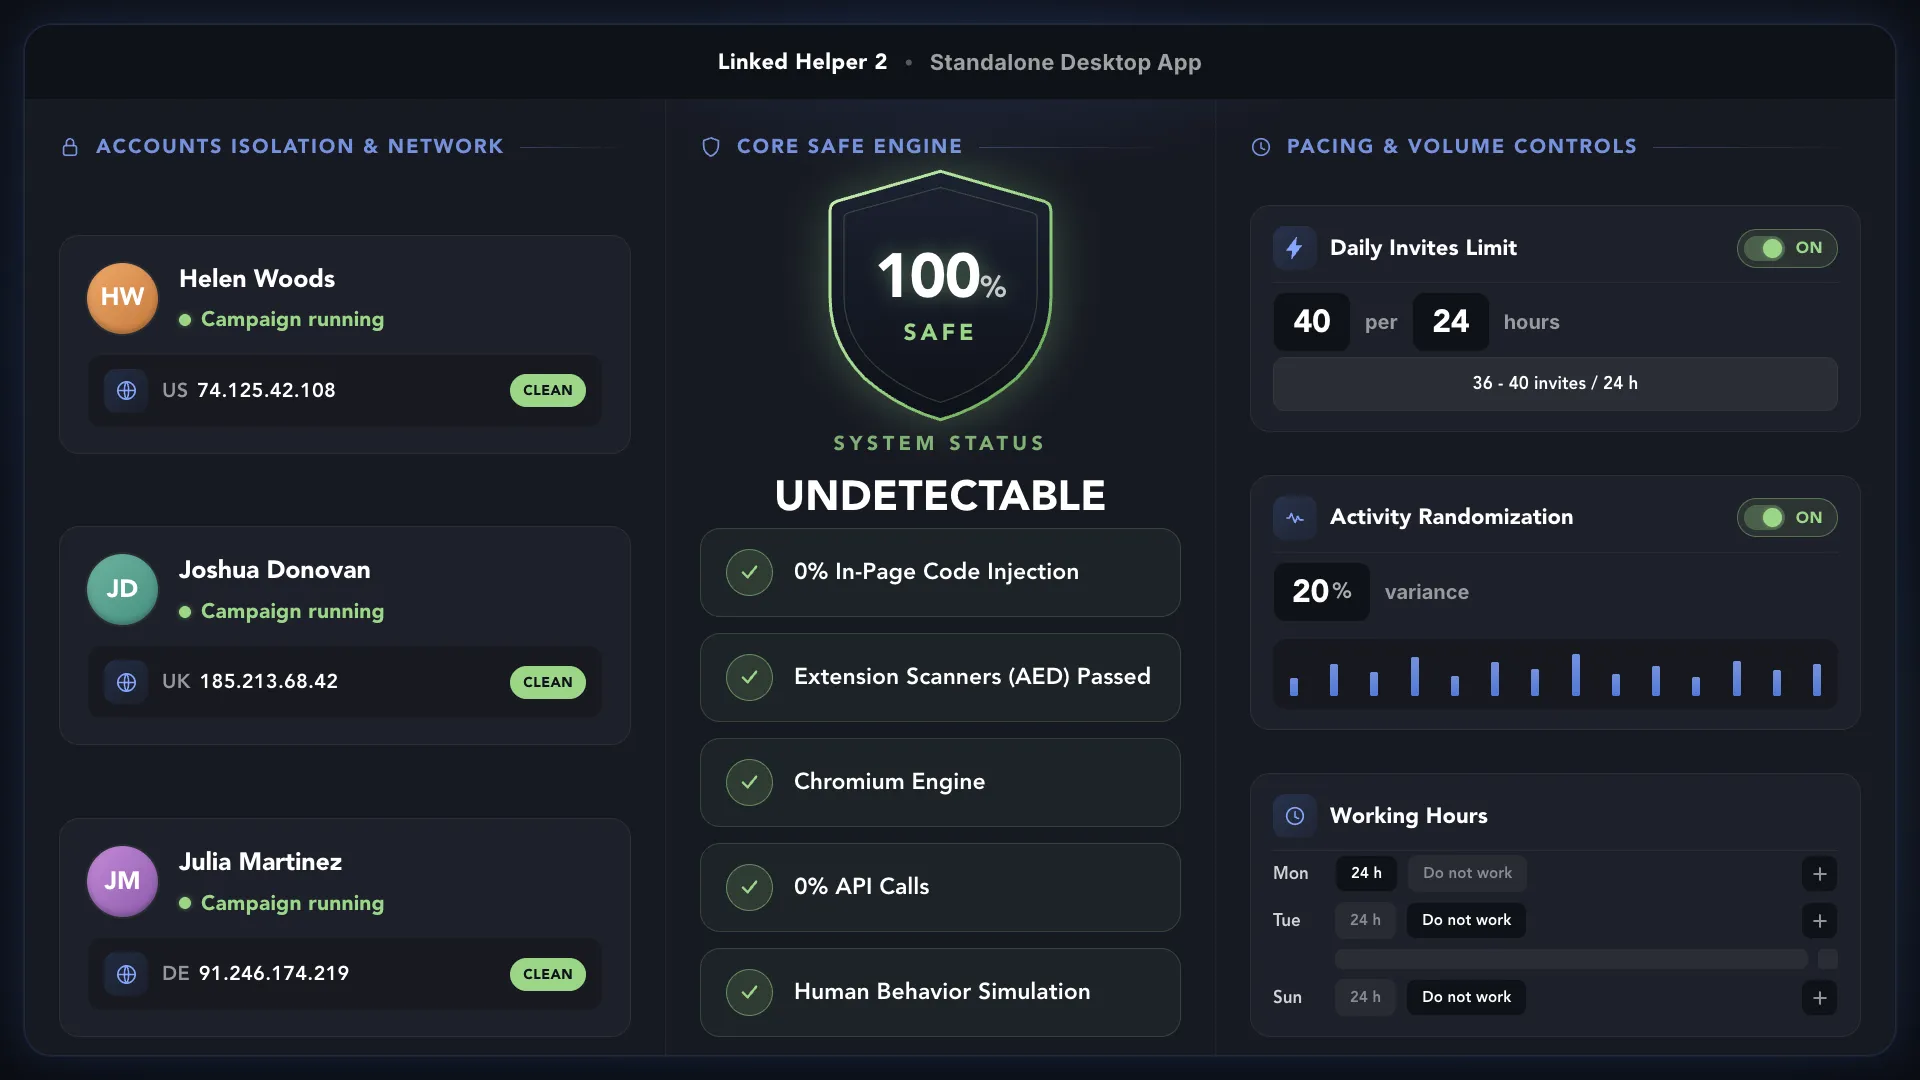
Task: Click the checkmark icon for Chromium Engine
Action: point(749,782)
